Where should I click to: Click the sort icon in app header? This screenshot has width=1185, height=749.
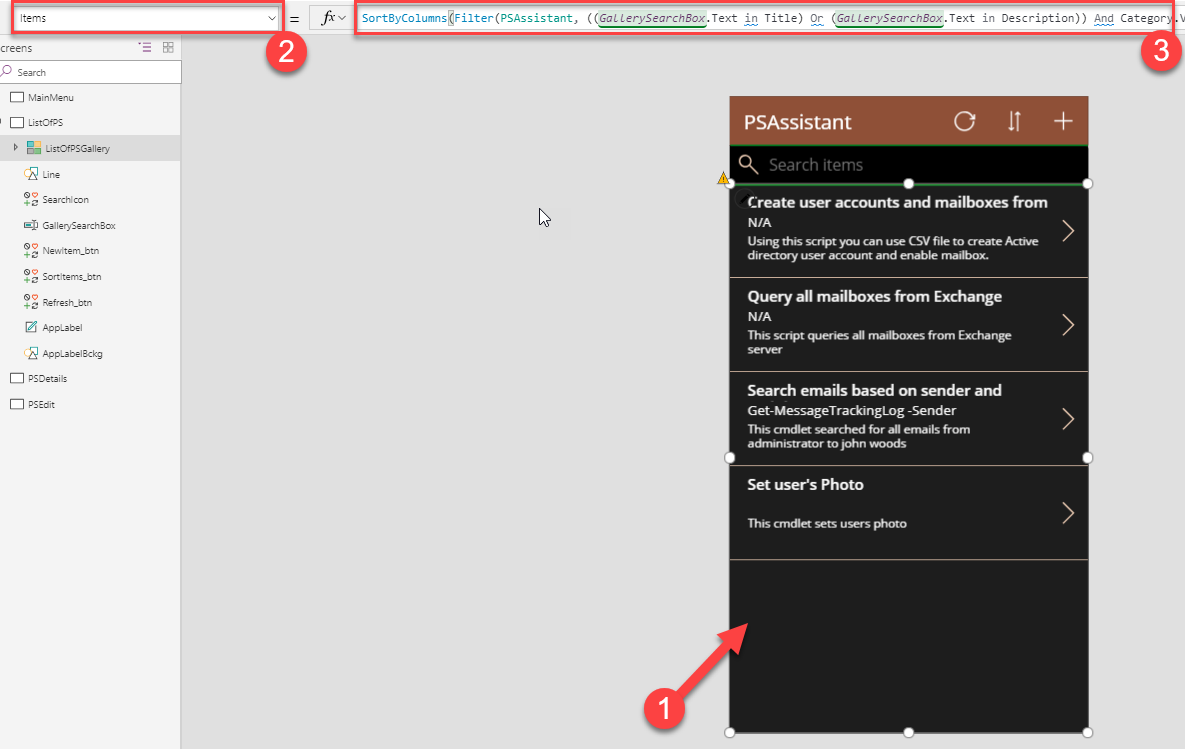[1014, 121]
